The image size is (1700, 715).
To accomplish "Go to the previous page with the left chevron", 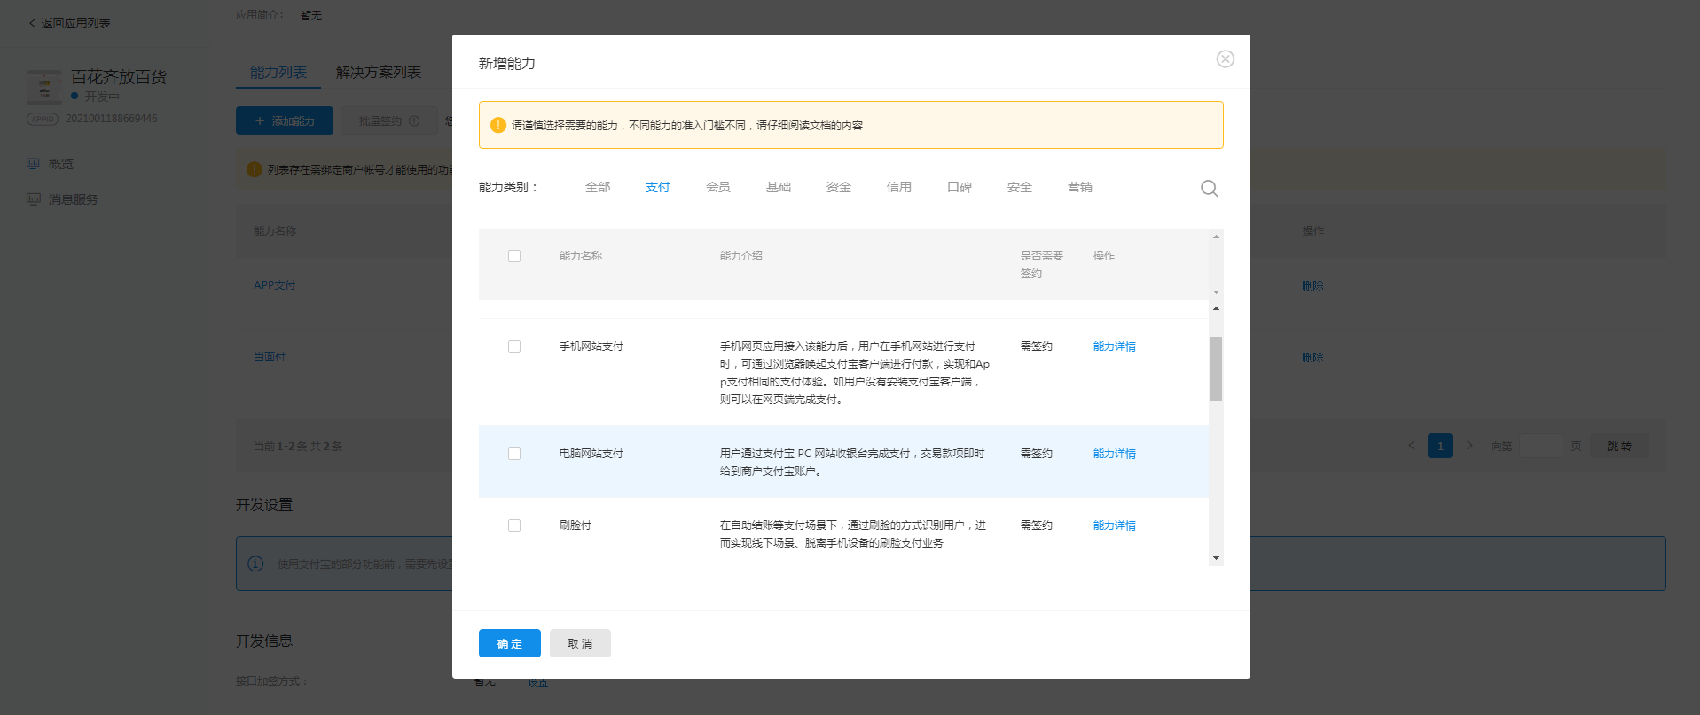I will click(1411, 446).
